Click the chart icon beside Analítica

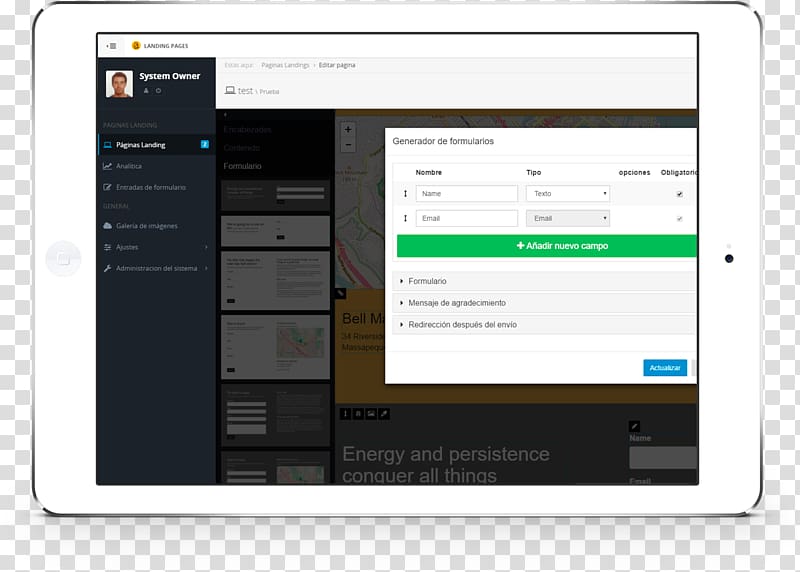tap(108, 166)
